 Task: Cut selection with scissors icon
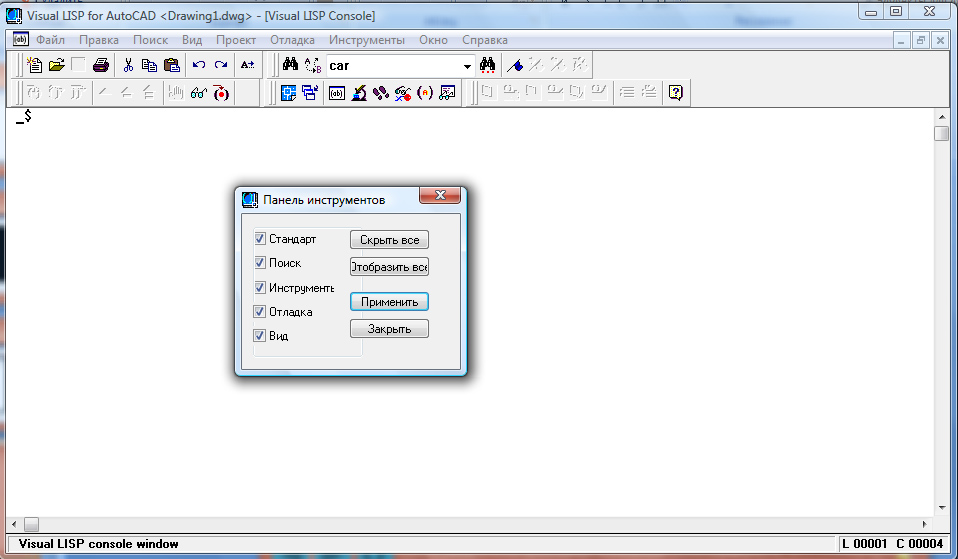coord(128,65)
